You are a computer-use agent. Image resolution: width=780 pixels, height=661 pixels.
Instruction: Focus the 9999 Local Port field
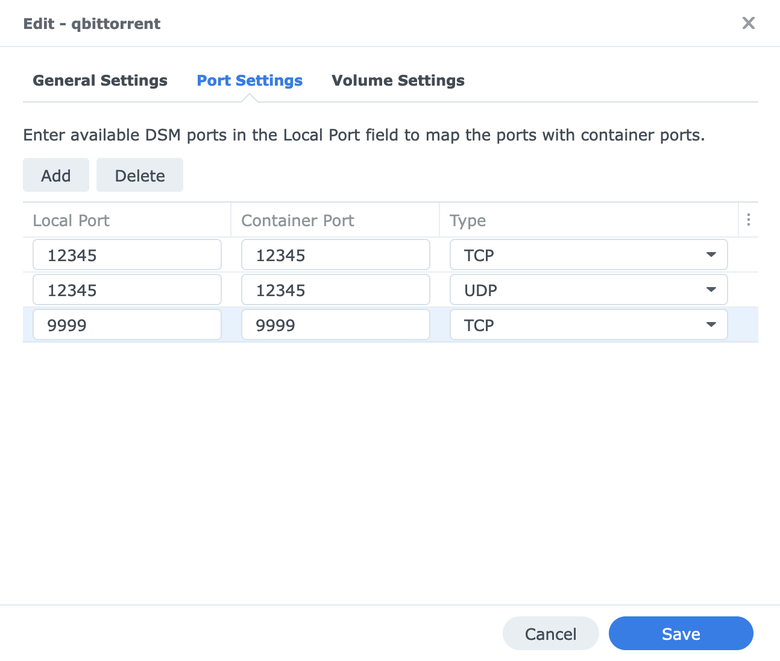pos(127,325)
